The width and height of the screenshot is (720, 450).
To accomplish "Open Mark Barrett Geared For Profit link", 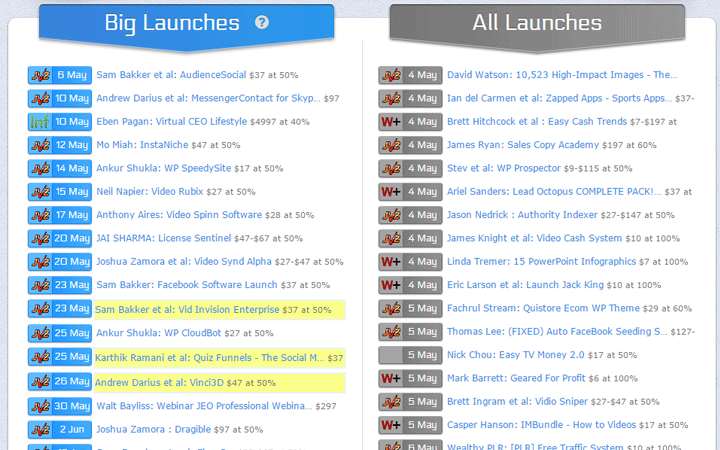I will coord(517,378).
